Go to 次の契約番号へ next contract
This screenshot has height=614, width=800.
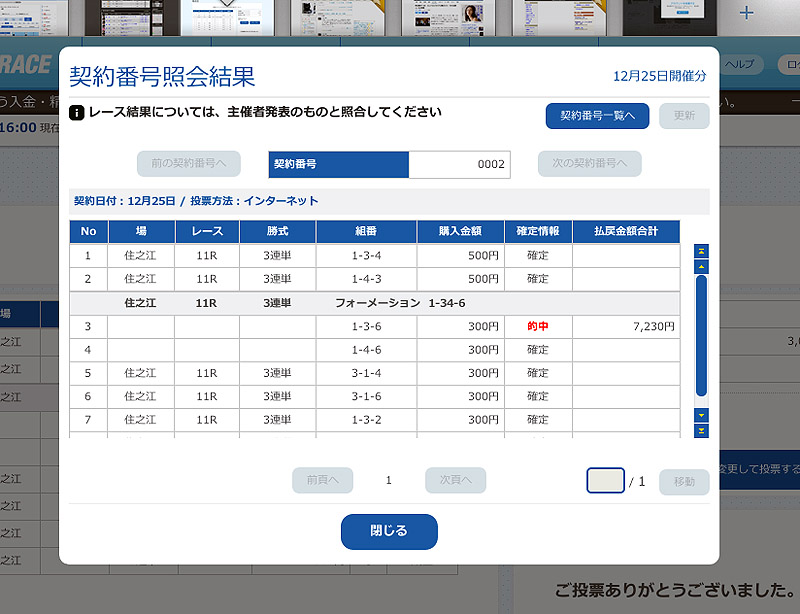[589, 164]
